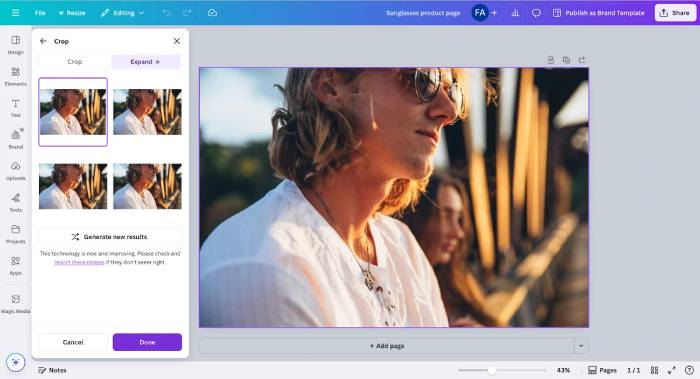Open the report these images link
Viewport: 700px width, 379px height.
(79, 262)
